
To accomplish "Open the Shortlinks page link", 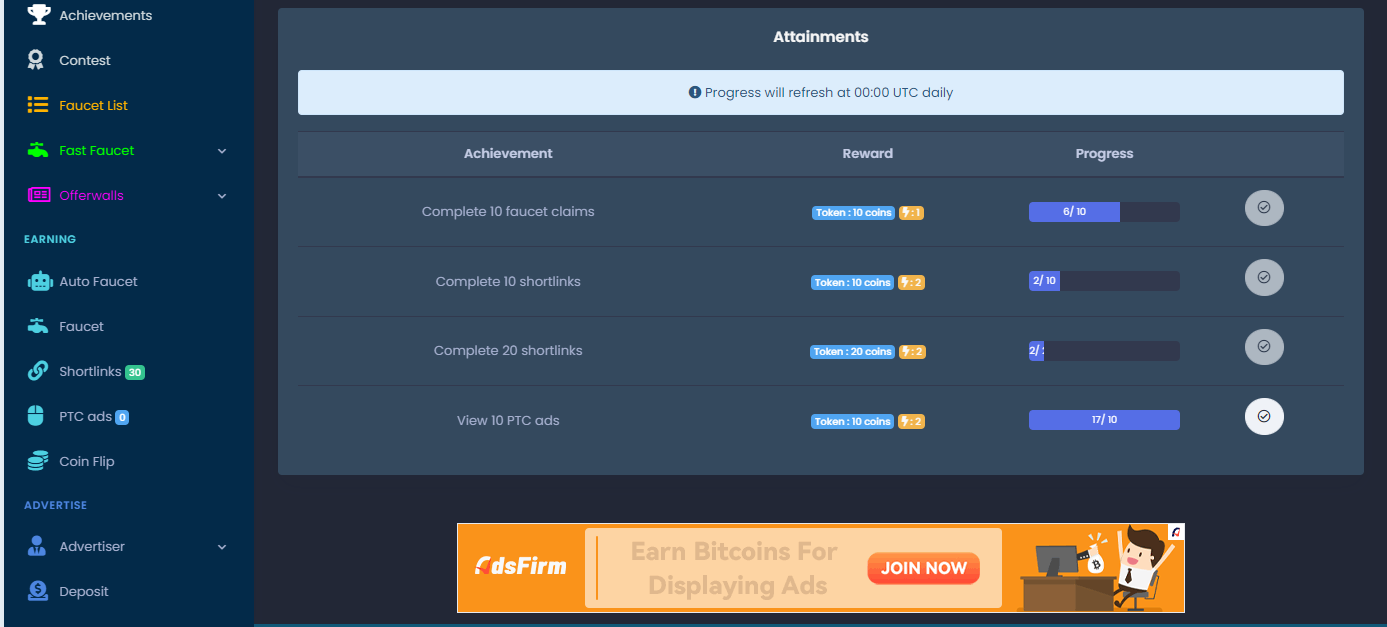I will tap(90, 371).
